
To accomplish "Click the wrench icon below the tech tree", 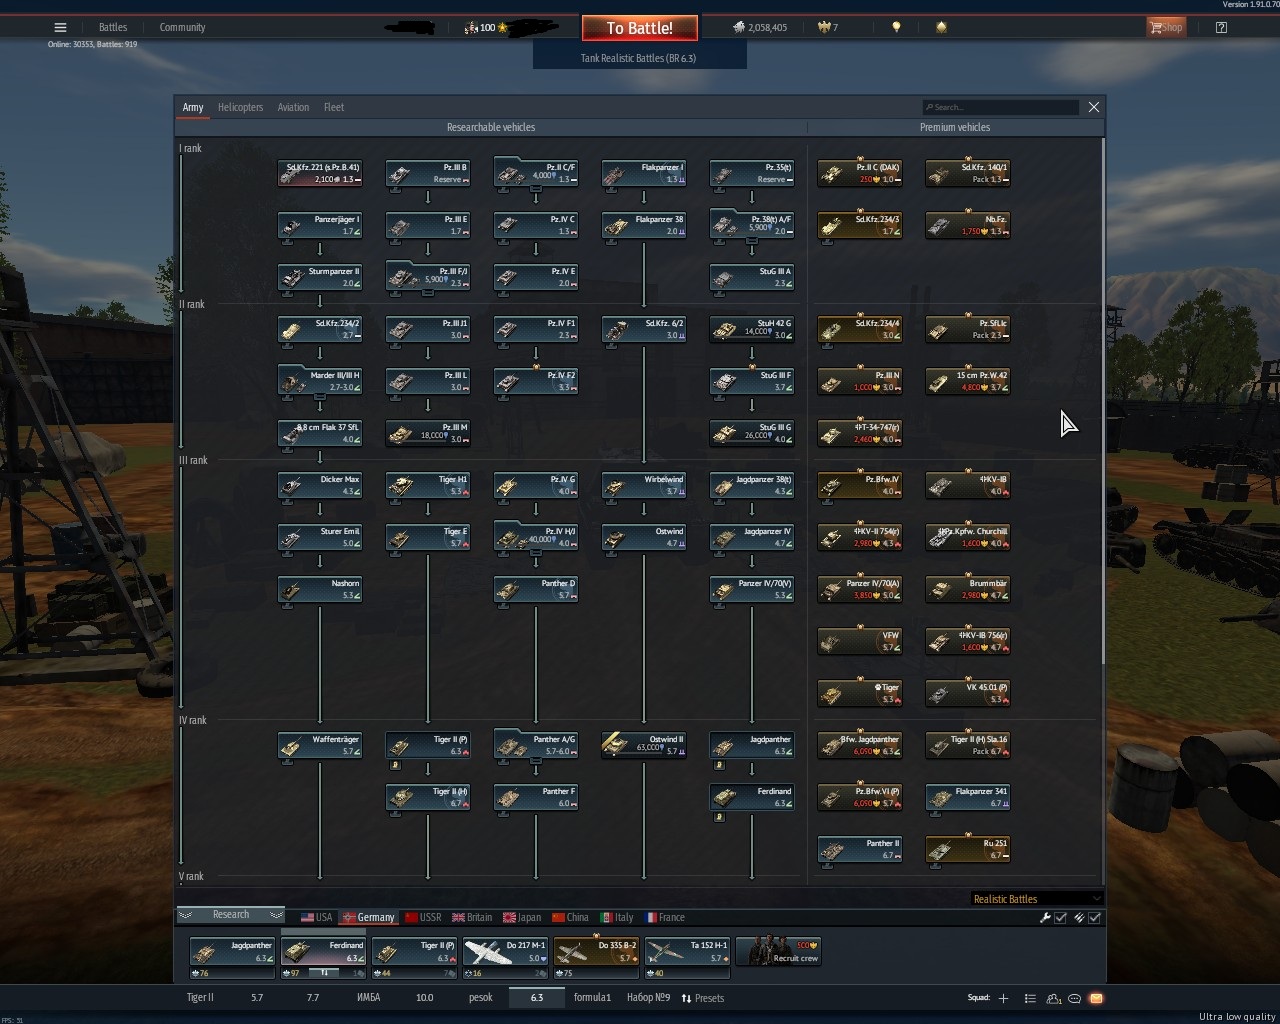I will click(x=1043, y=917).
